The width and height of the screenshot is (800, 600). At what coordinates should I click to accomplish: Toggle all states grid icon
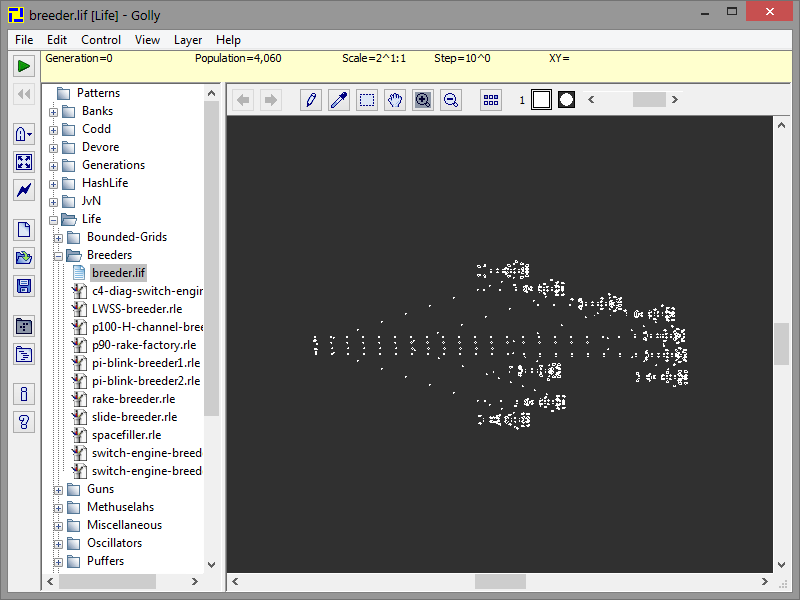point(491,100)
